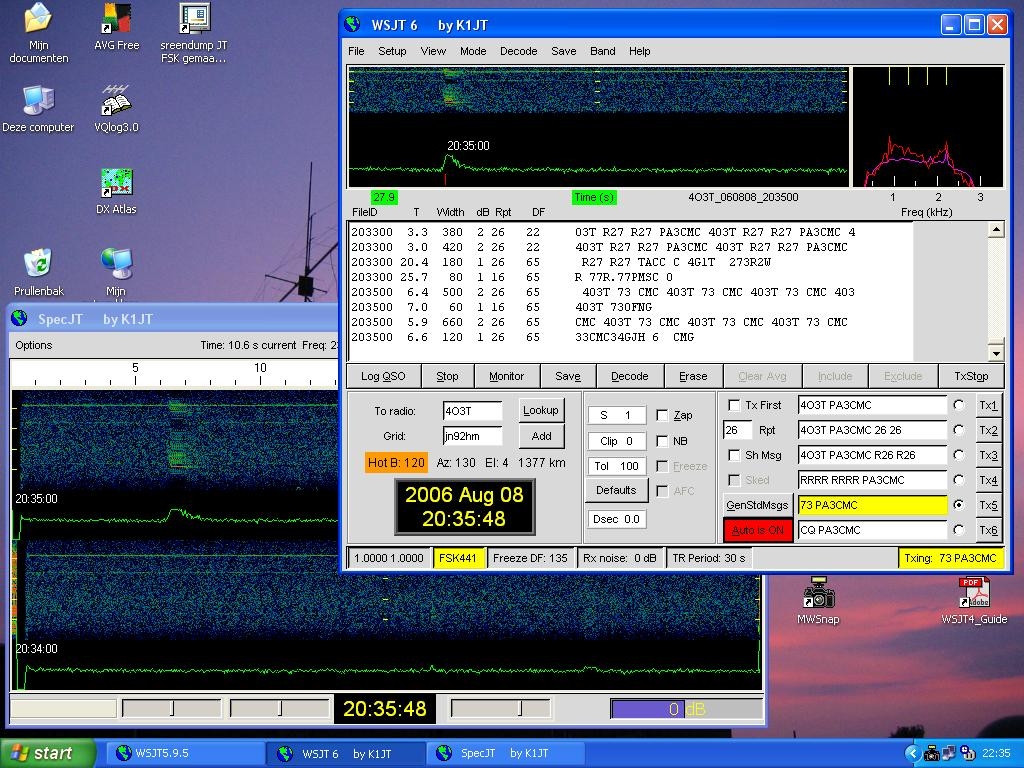Click the decoded text scroll up arrow
This screenshot has width=1024, height=768.
996,229
